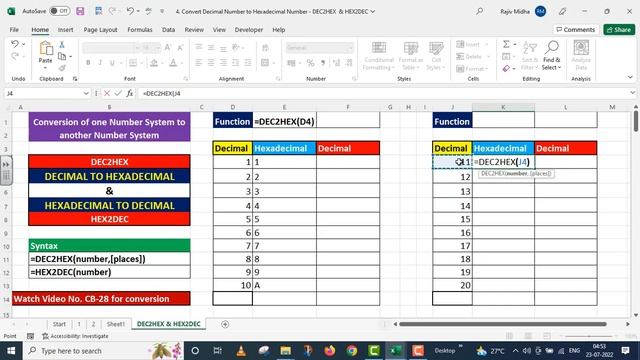Click the Font Color A button
Viewport: 640px width, 360px height.
click(x=173, y=63)
